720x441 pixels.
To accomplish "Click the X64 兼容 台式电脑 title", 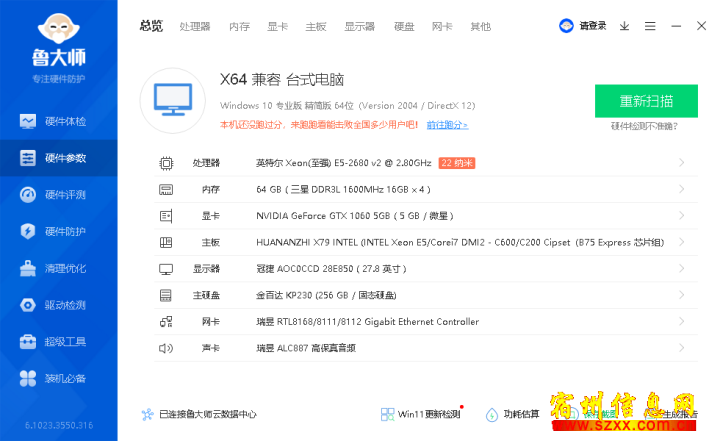I will tap(282, 79).
